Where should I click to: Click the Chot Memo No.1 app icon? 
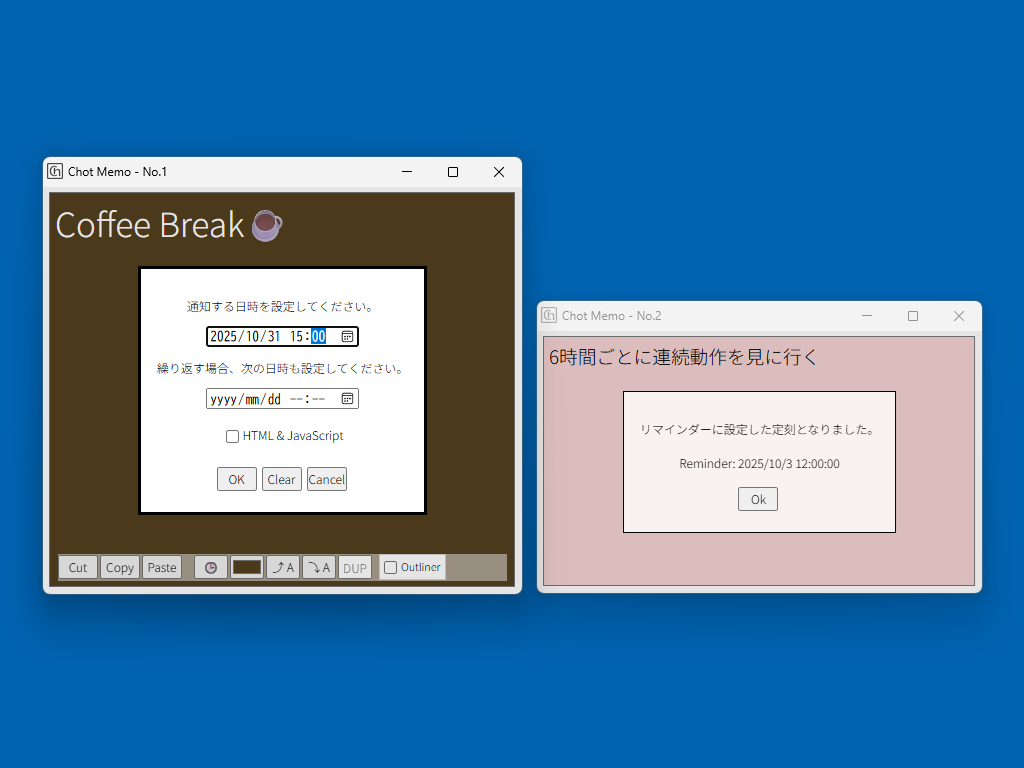pyautogui.click(x=56, y=172)
